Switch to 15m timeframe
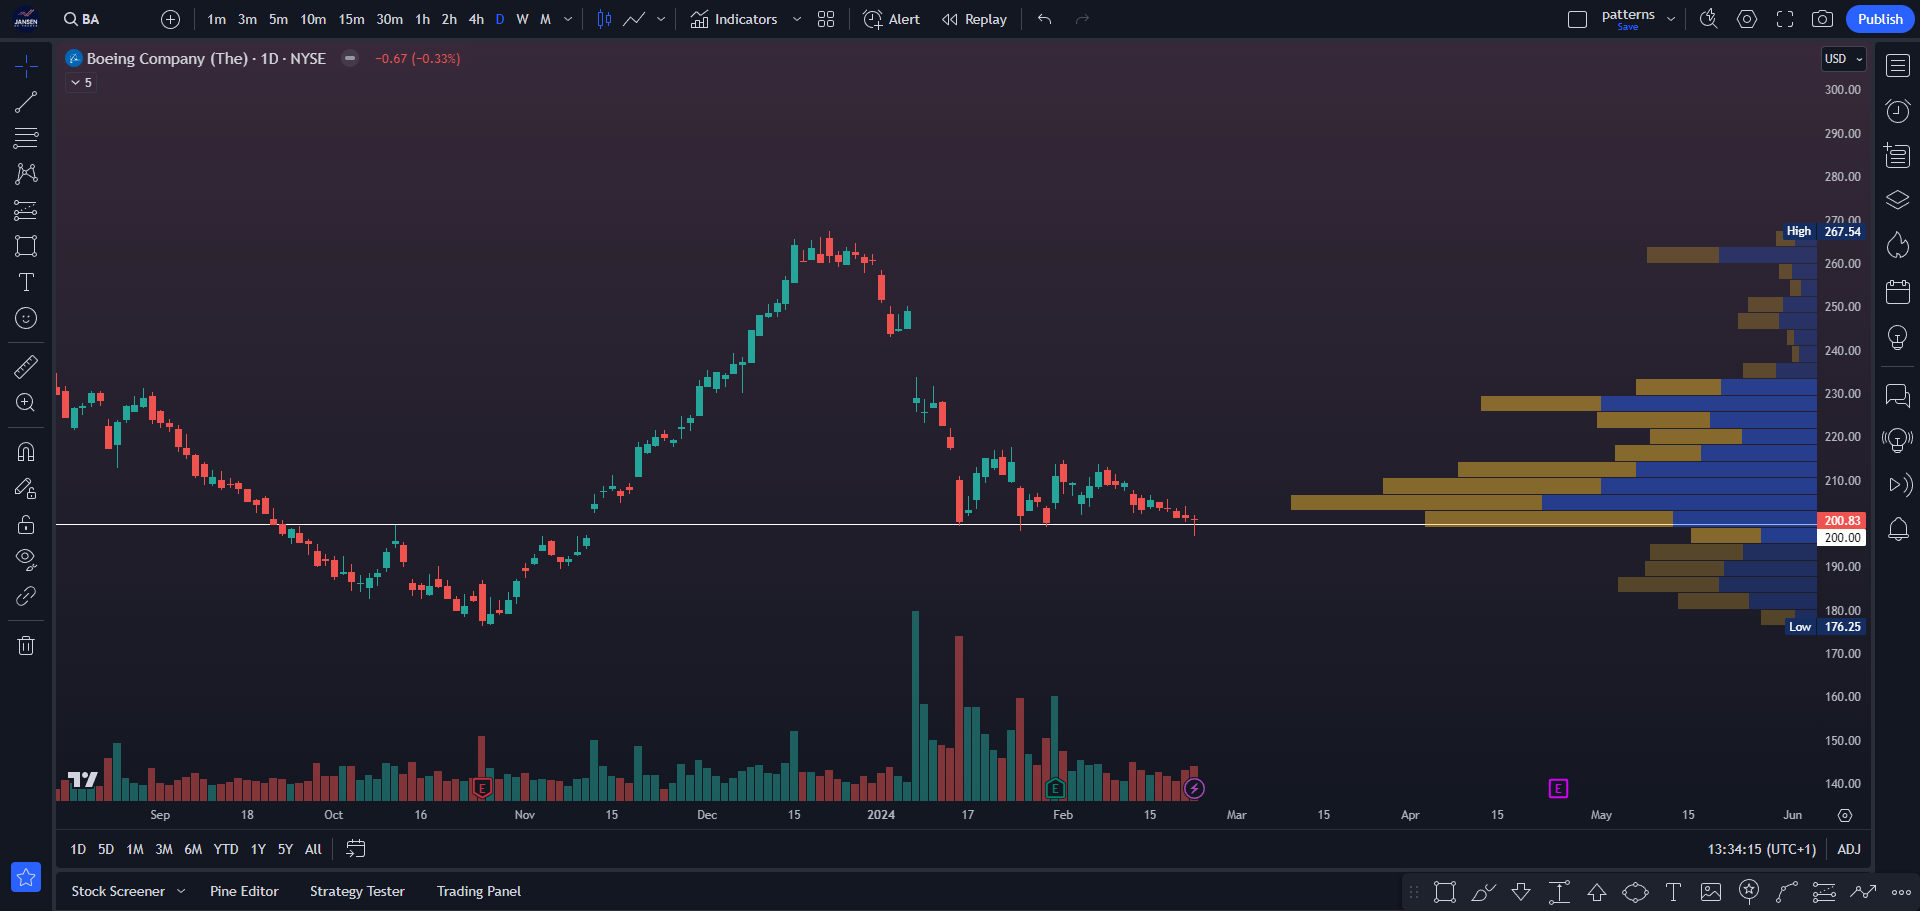Image resolution: width=1920 pixels, height=911 pixels. click(351, 19)
